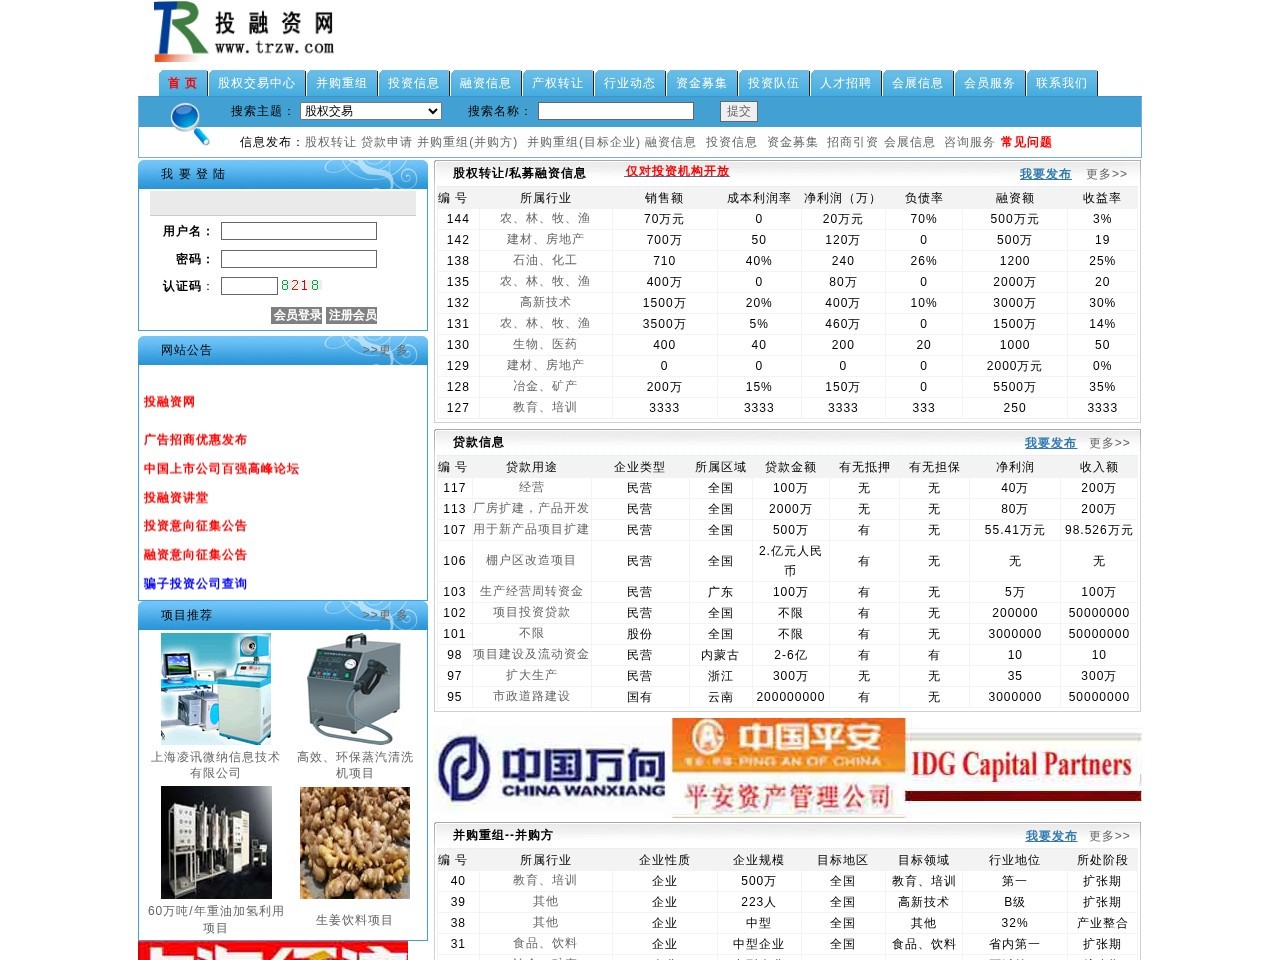Viewport: 1280px width, 960px height.
Task: Click the 仅对投资机构开放 red link
Action: pyautogui.click(x=677, y=171)
